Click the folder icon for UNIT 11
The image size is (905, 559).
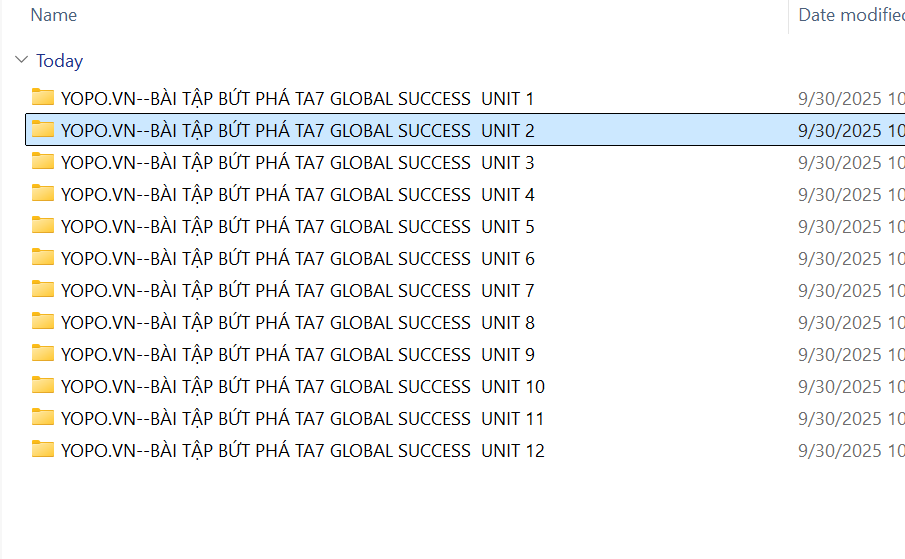42,417
